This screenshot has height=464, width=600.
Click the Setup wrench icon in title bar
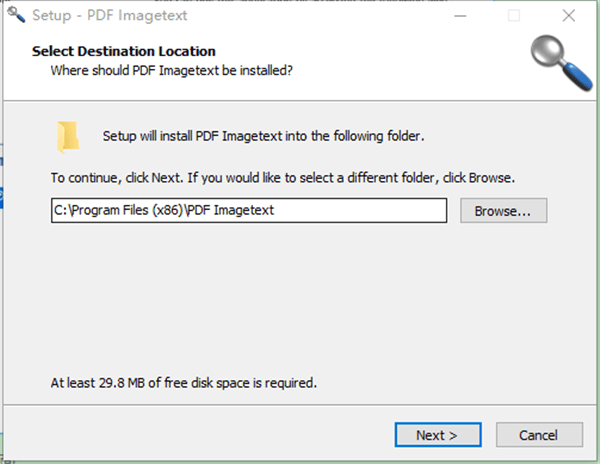pos(15,16)
